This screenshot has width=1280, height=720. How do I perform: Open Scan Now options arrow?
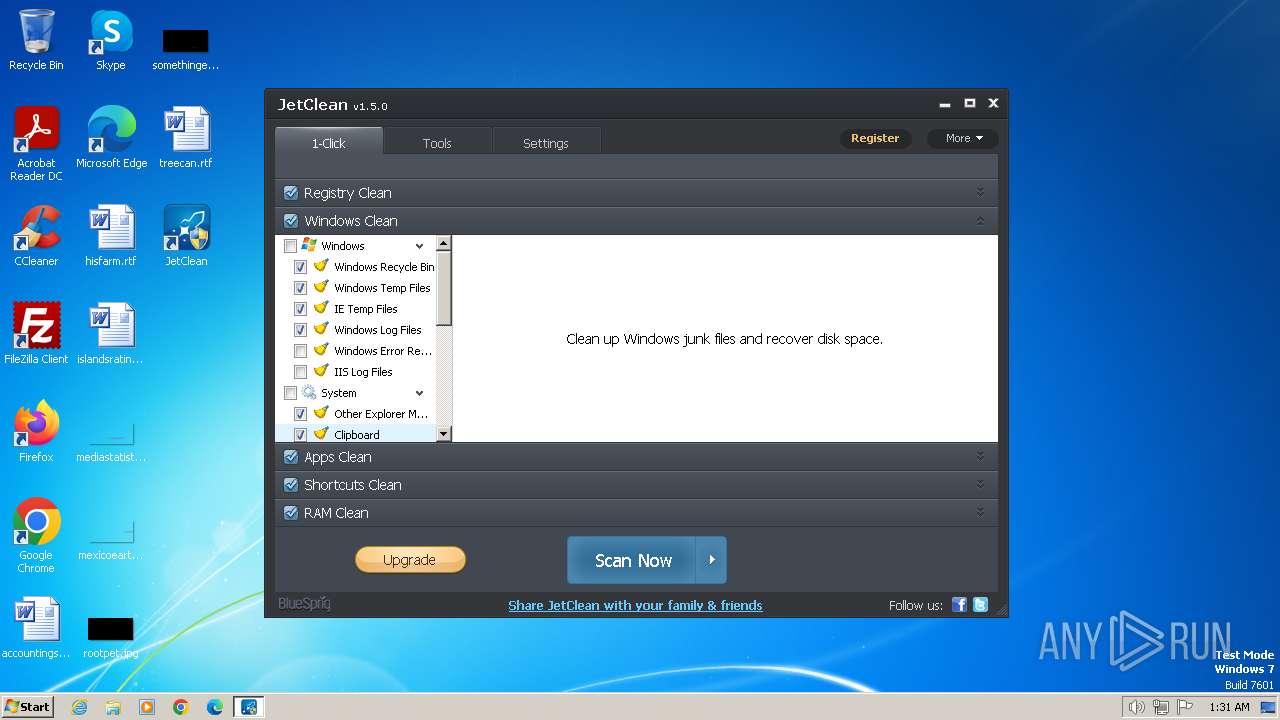pos(711,560)
